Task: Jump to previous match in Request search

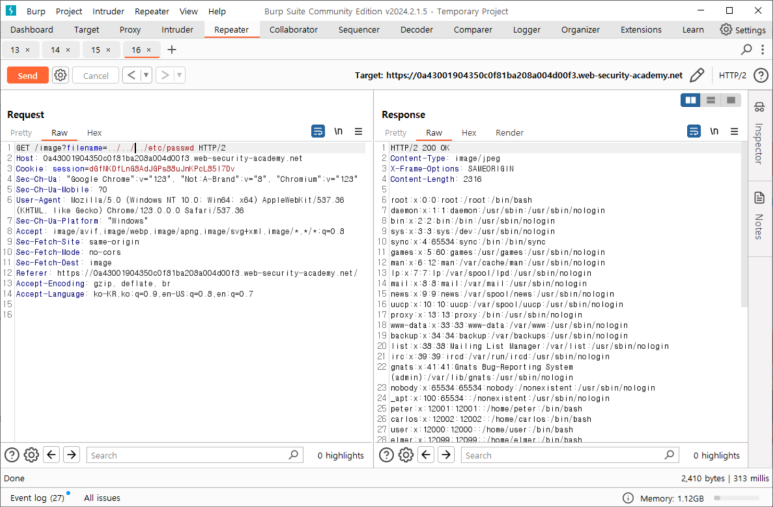Action: tap(51, 454)
